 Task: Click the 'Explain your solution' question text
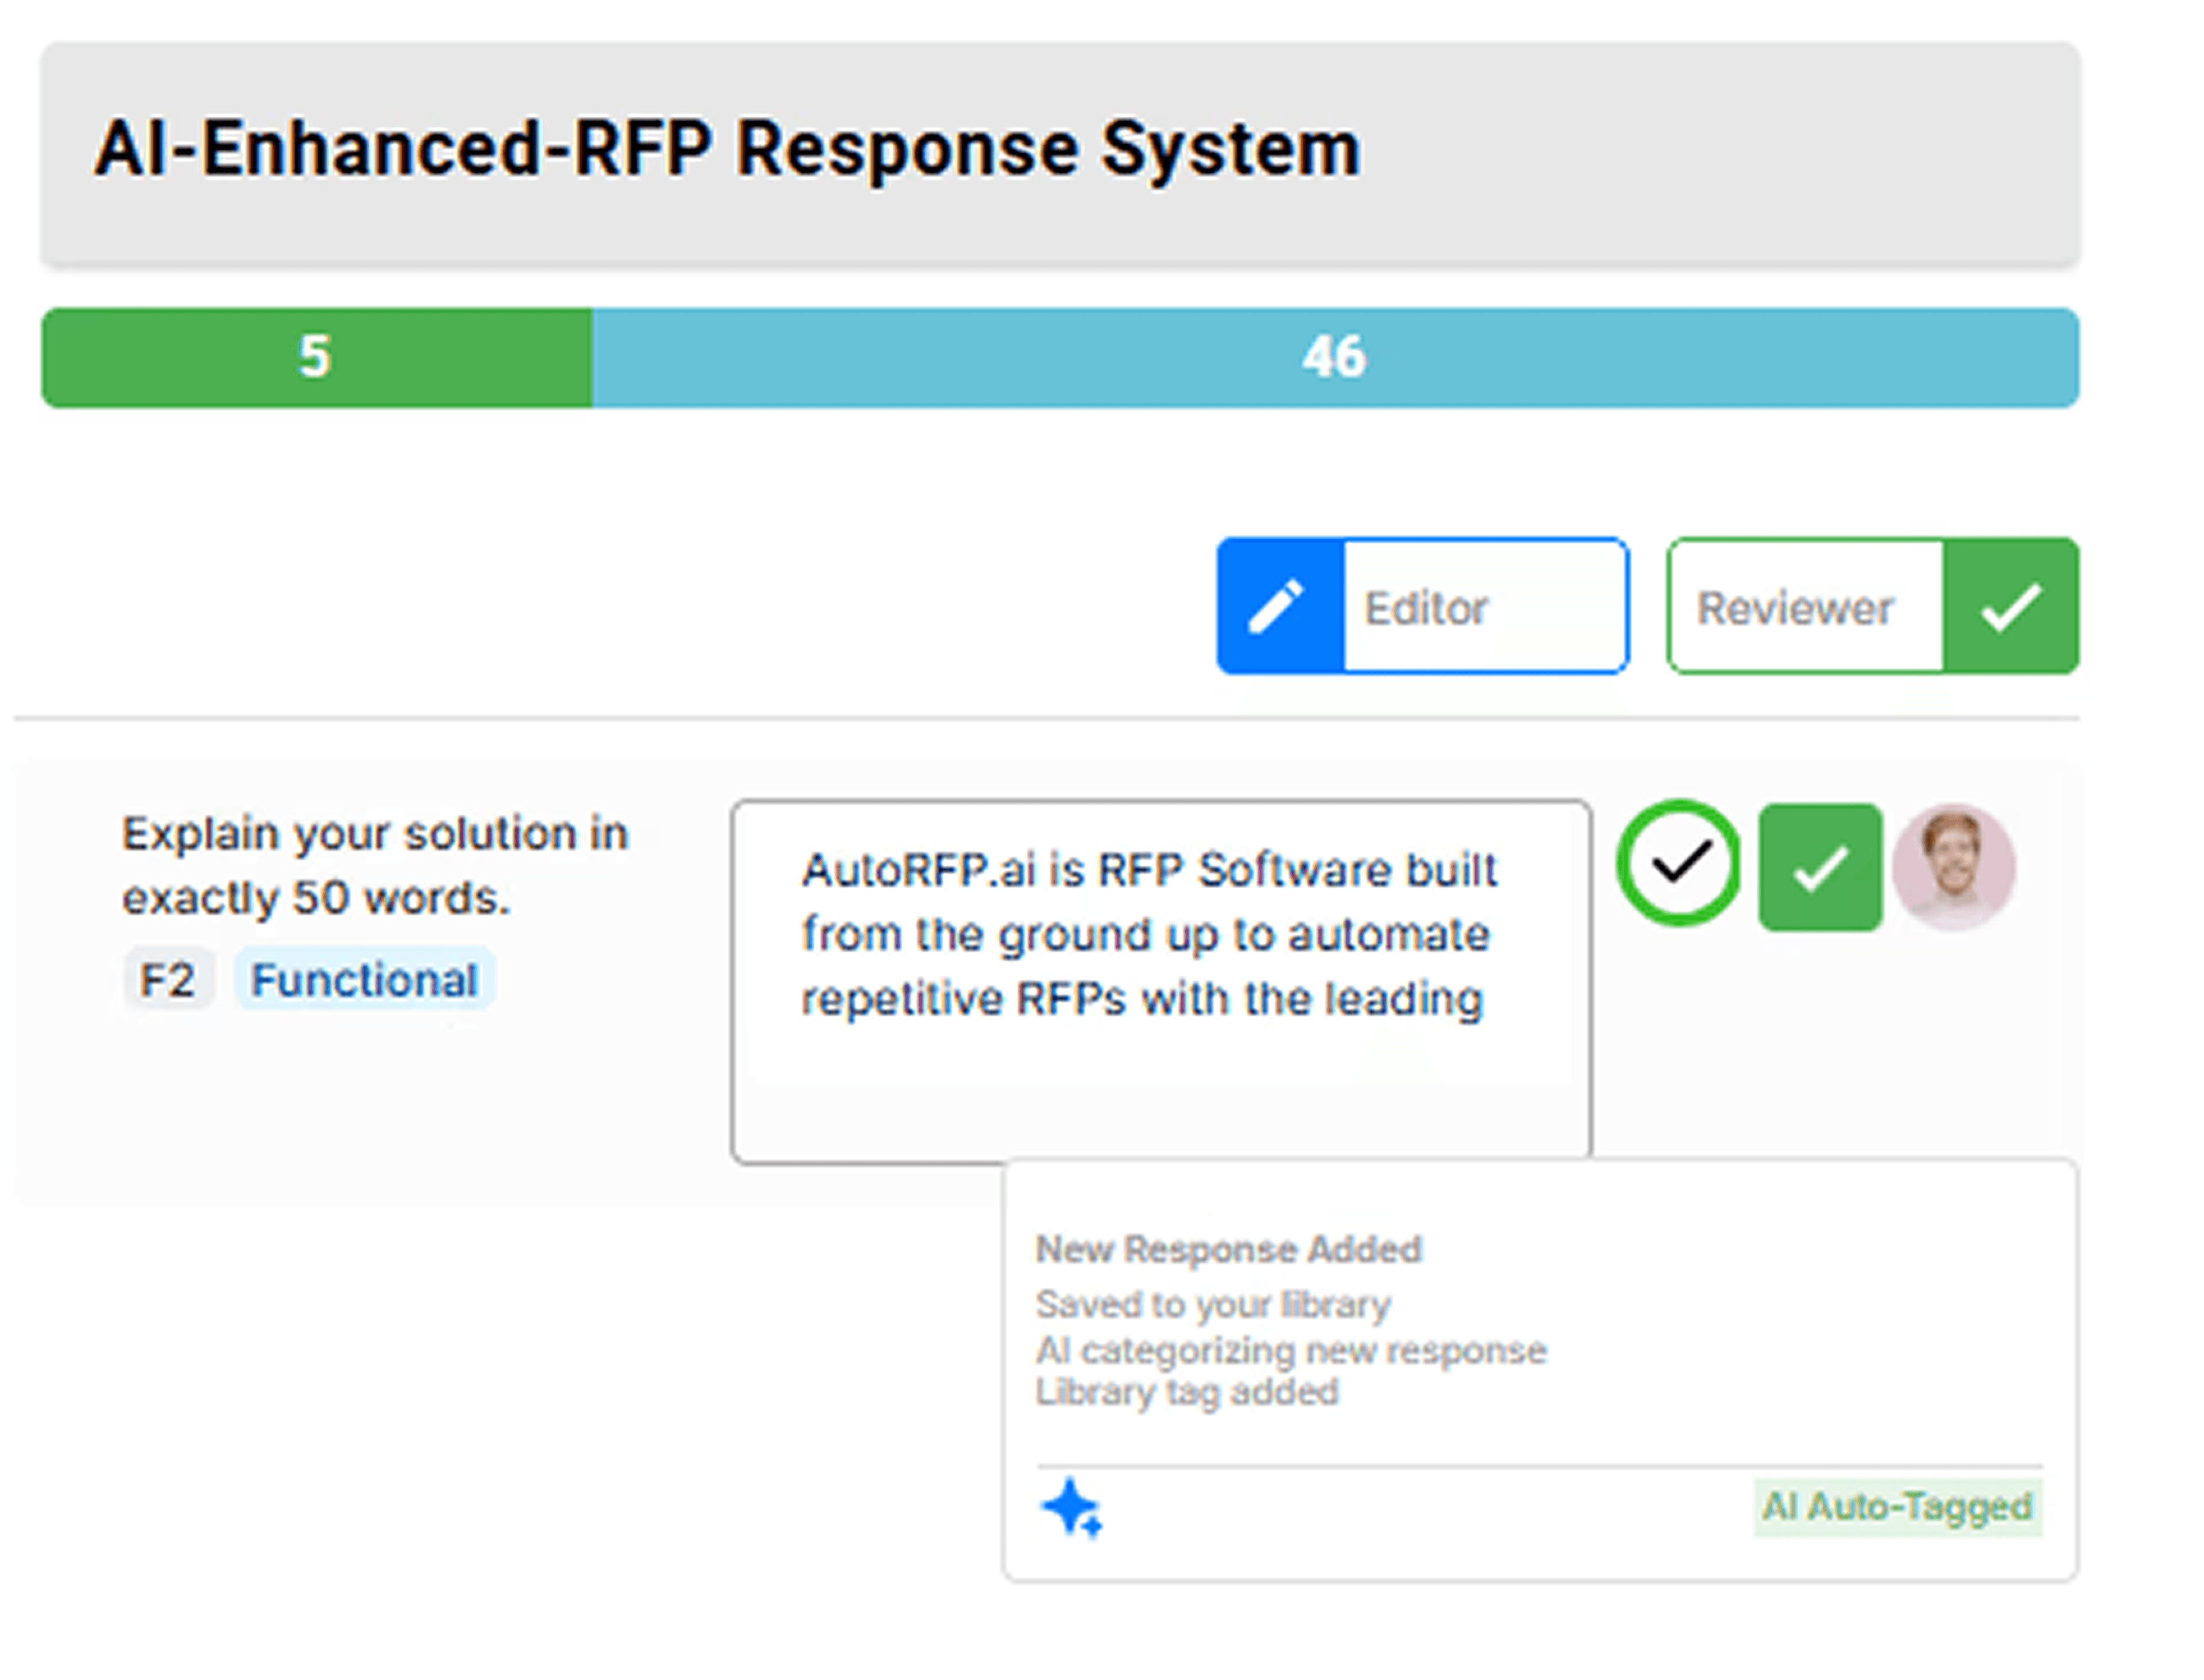pyautogui.click(x=374, y=865)
